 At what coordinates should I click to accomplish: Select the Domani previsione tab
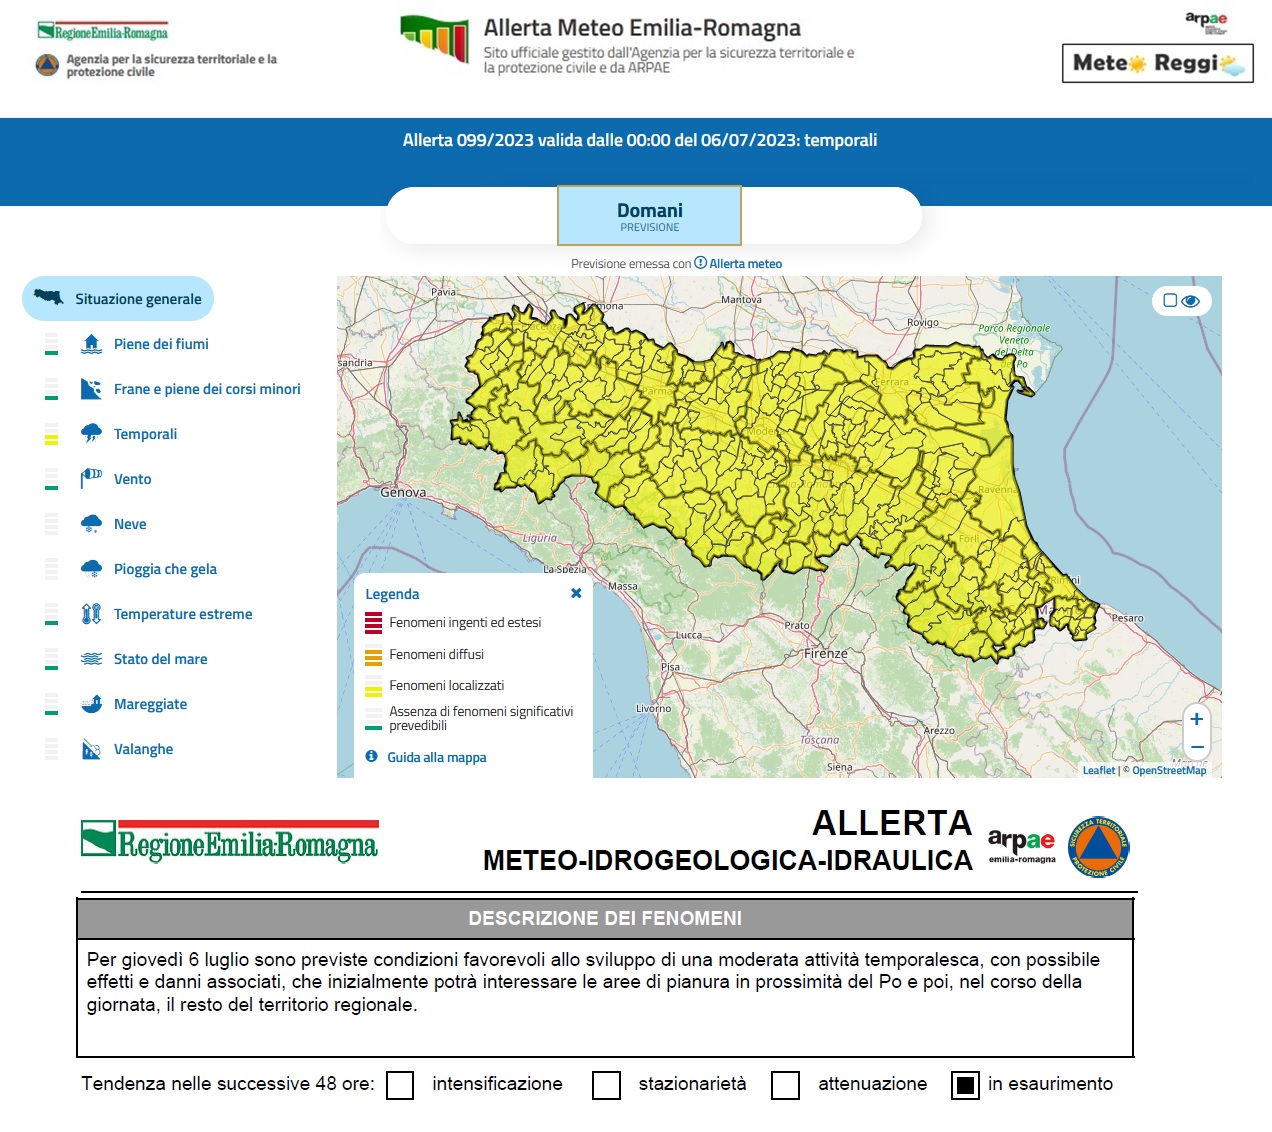(x=649, y=216)
